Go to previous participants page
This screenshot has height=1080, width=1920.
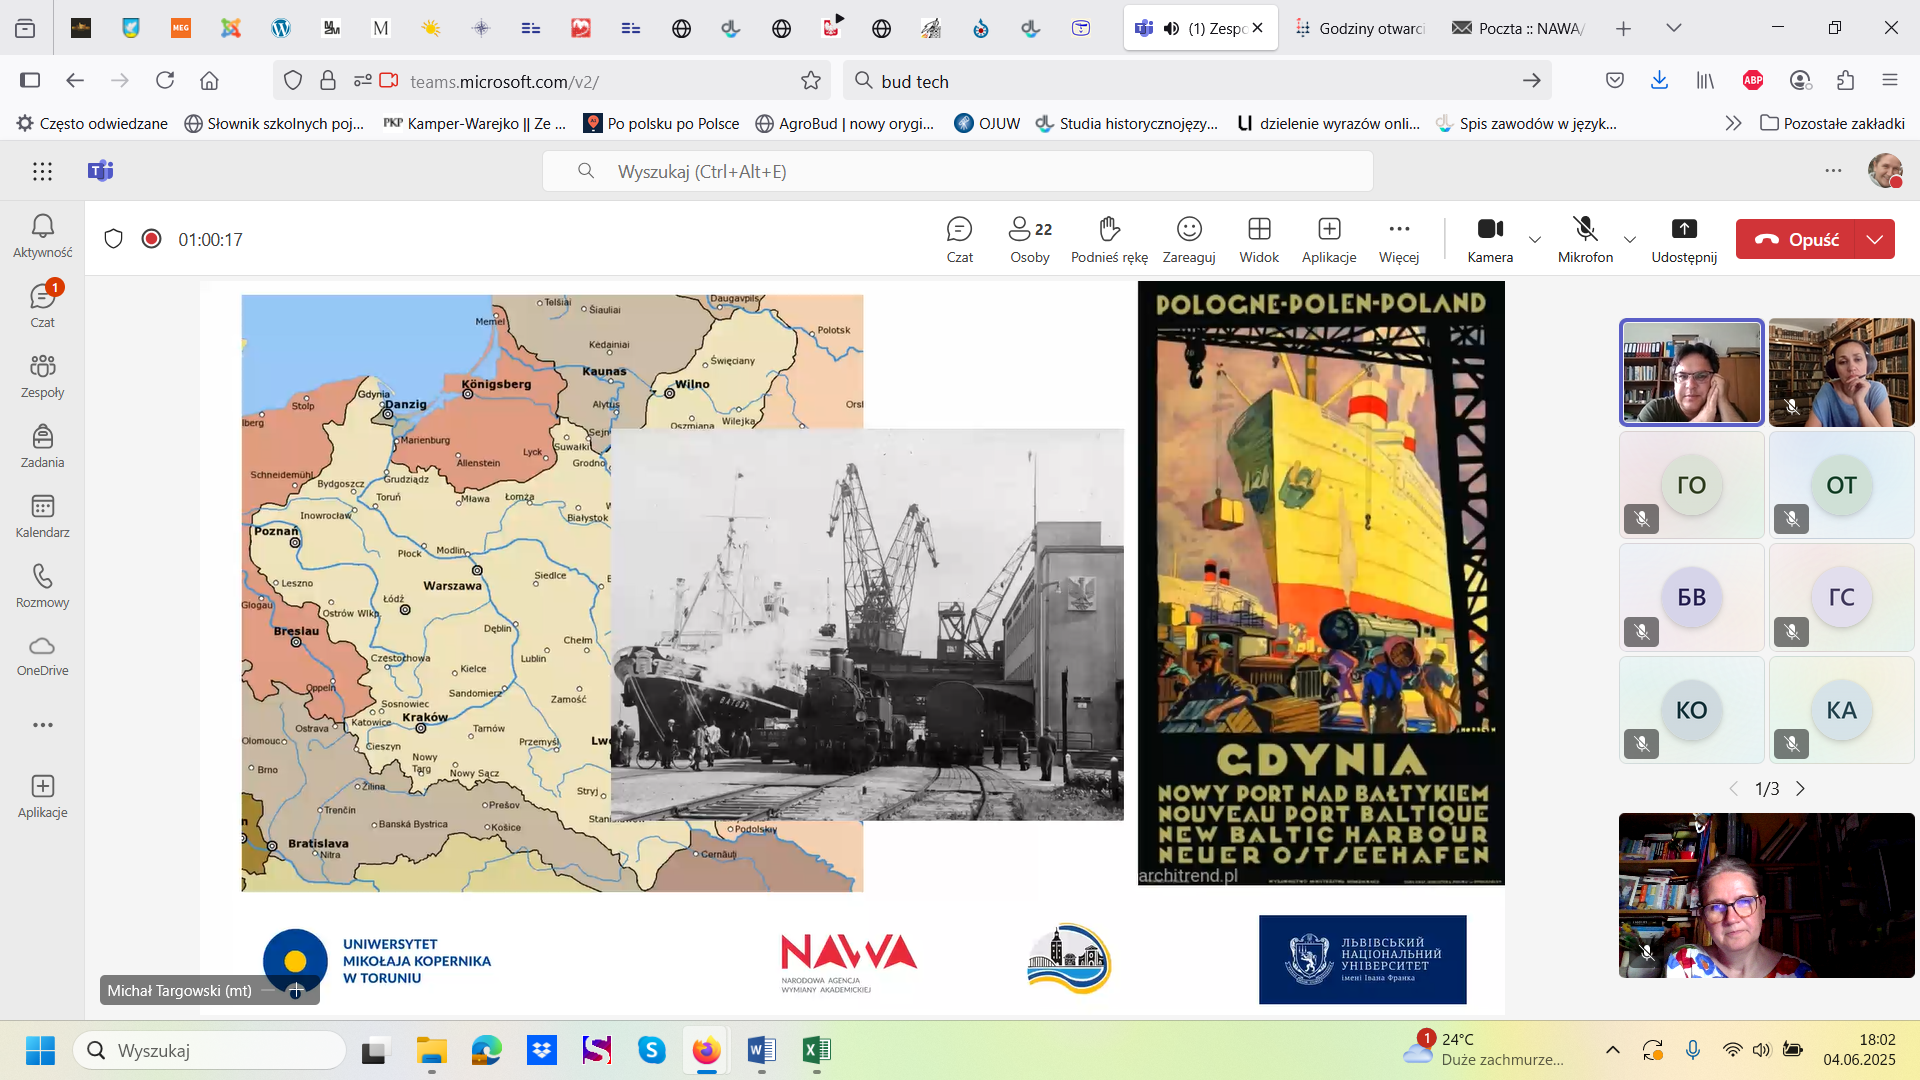click(x=1734, y=789)
